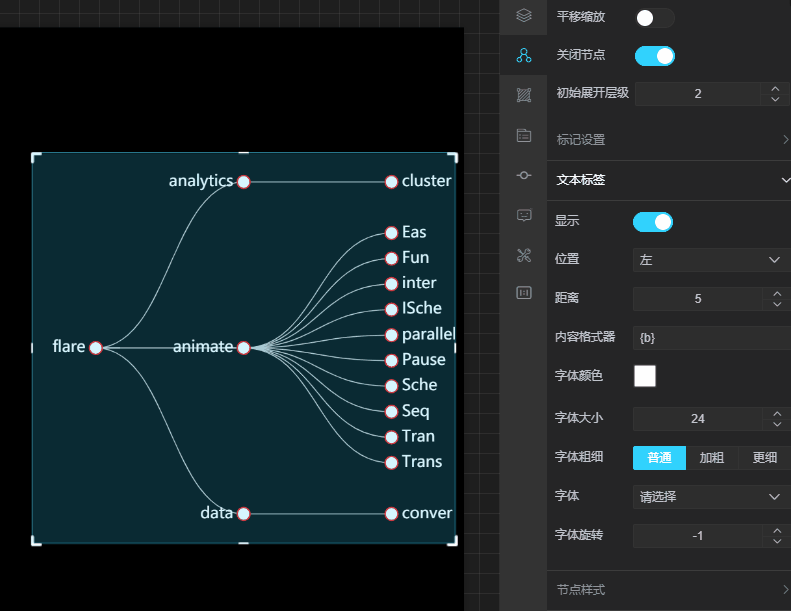Open the wrench and screwdriver tools icon

pos(524,255)
